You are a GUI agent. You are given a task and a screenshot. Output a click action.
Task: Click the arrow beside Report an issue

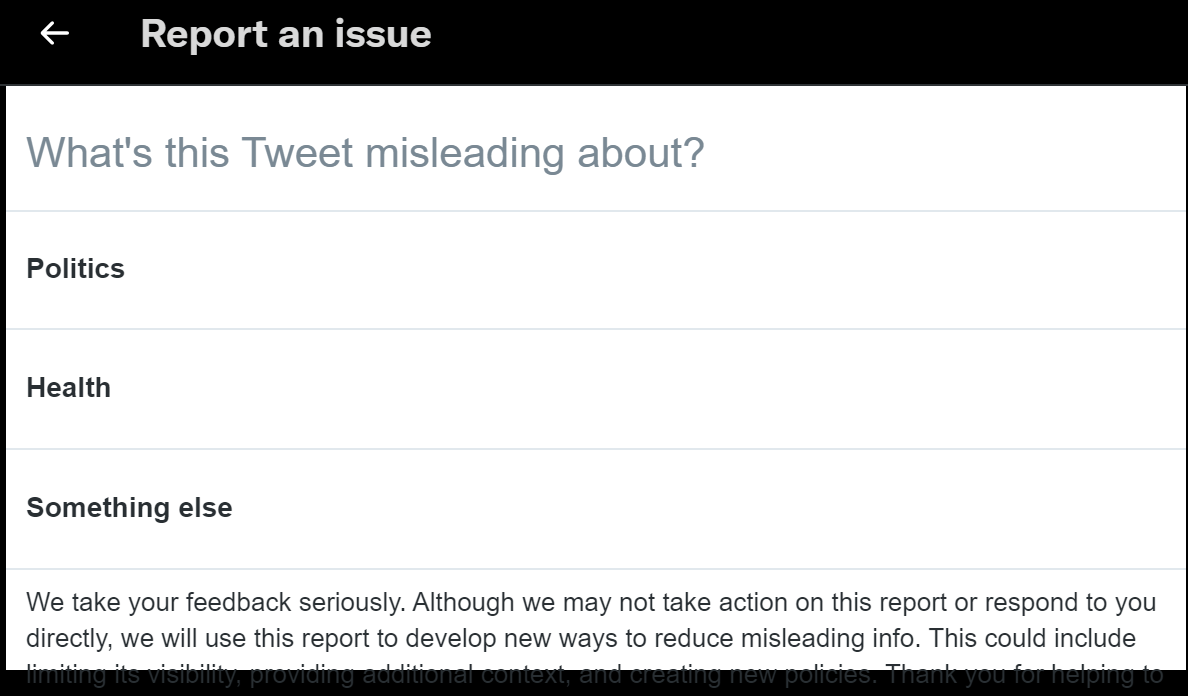[55, 33]
